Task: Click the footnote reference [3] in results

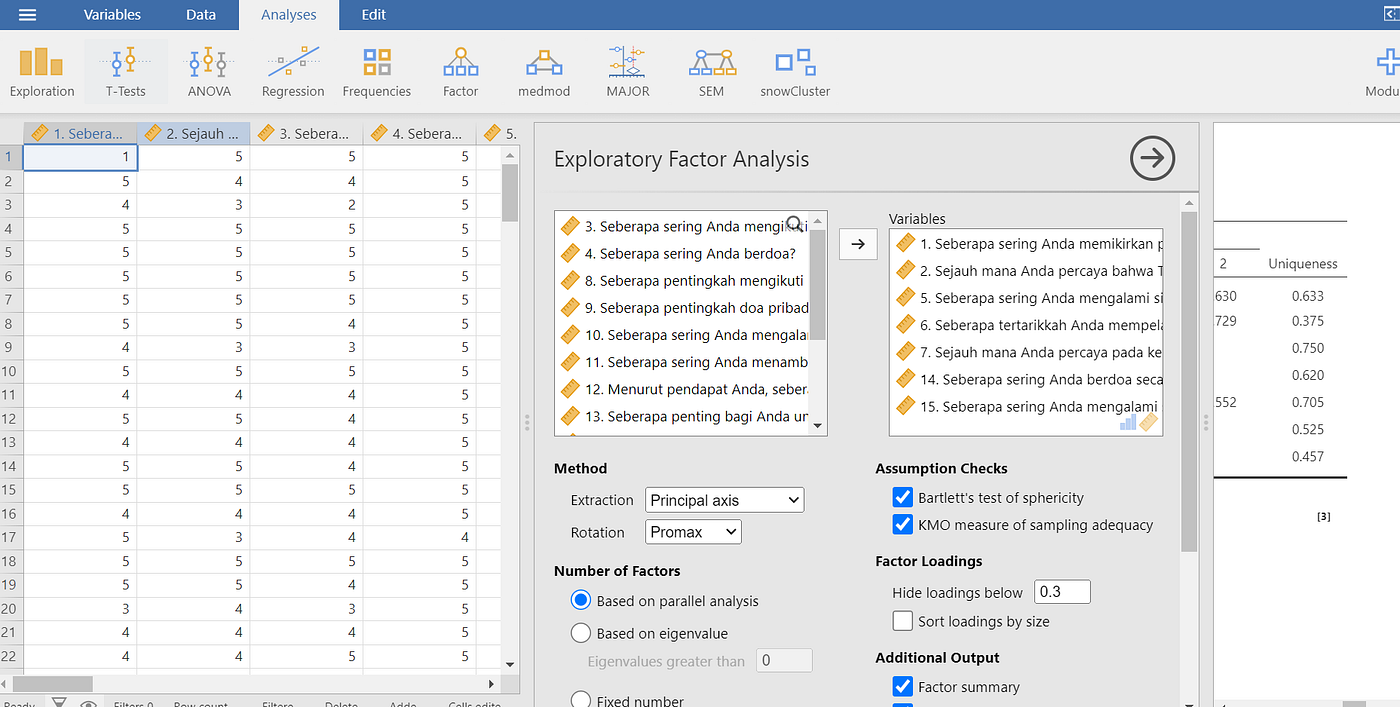Action: click(x=1323, y=517)
